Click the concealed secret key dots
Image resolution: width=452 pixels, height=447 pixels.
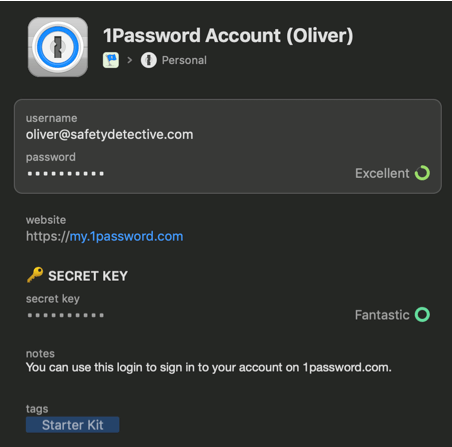click(66, 315)
